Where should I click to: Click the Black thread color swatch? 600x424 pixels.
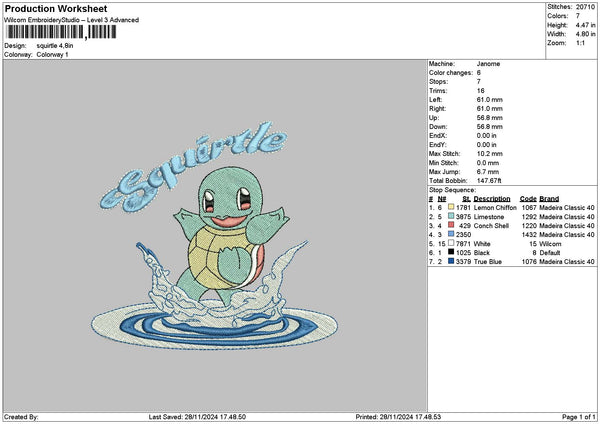click(x=451, y=252)
